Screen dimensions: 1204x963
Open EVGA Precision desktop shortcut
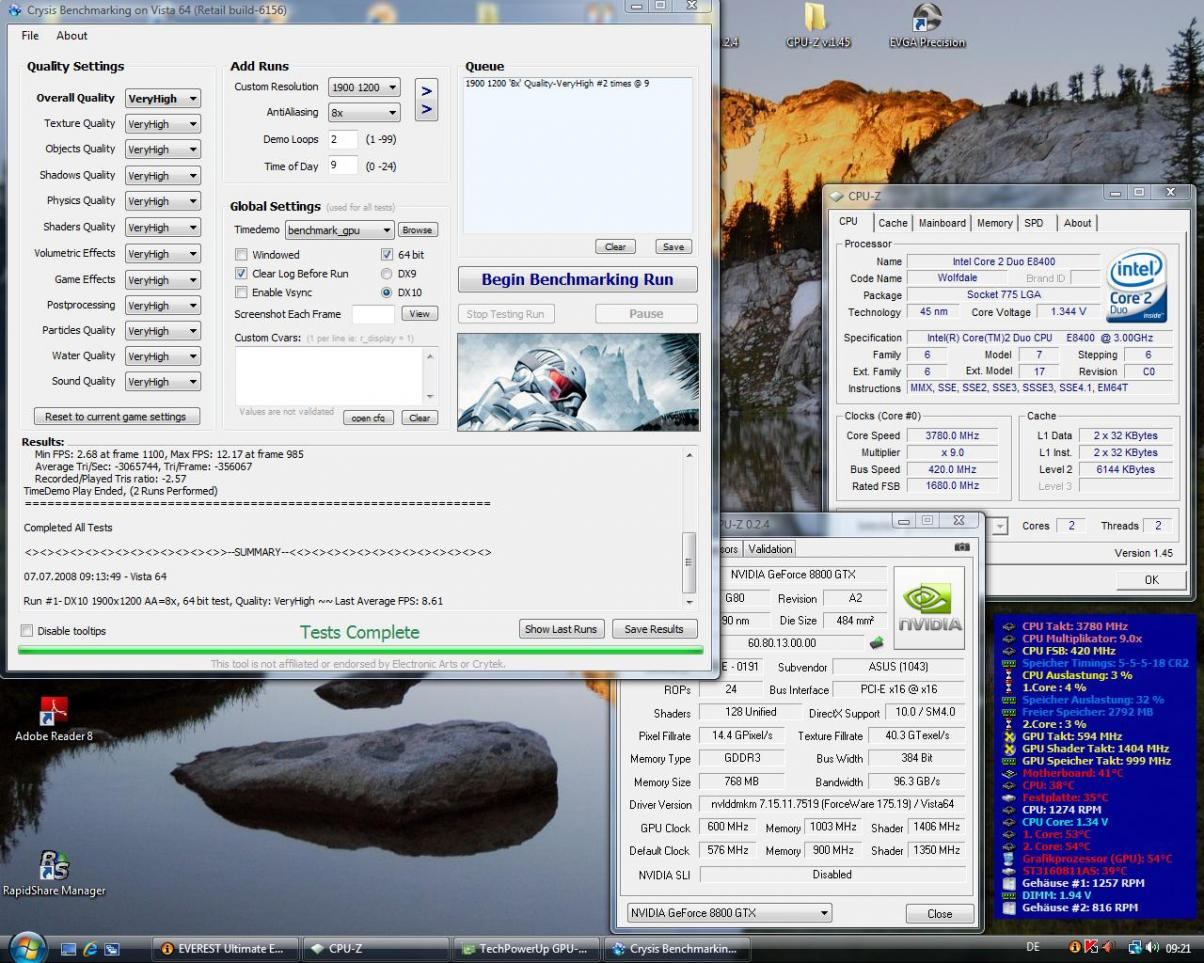(926, 24)
